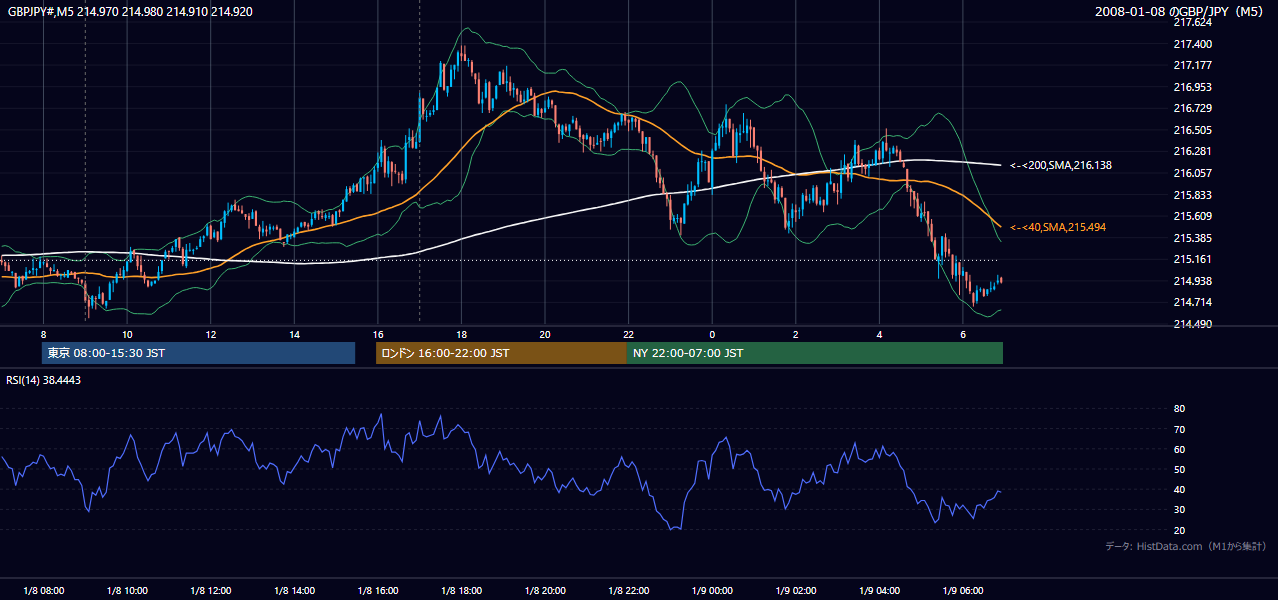Click price axis label 214.490

pos(1192,324)
